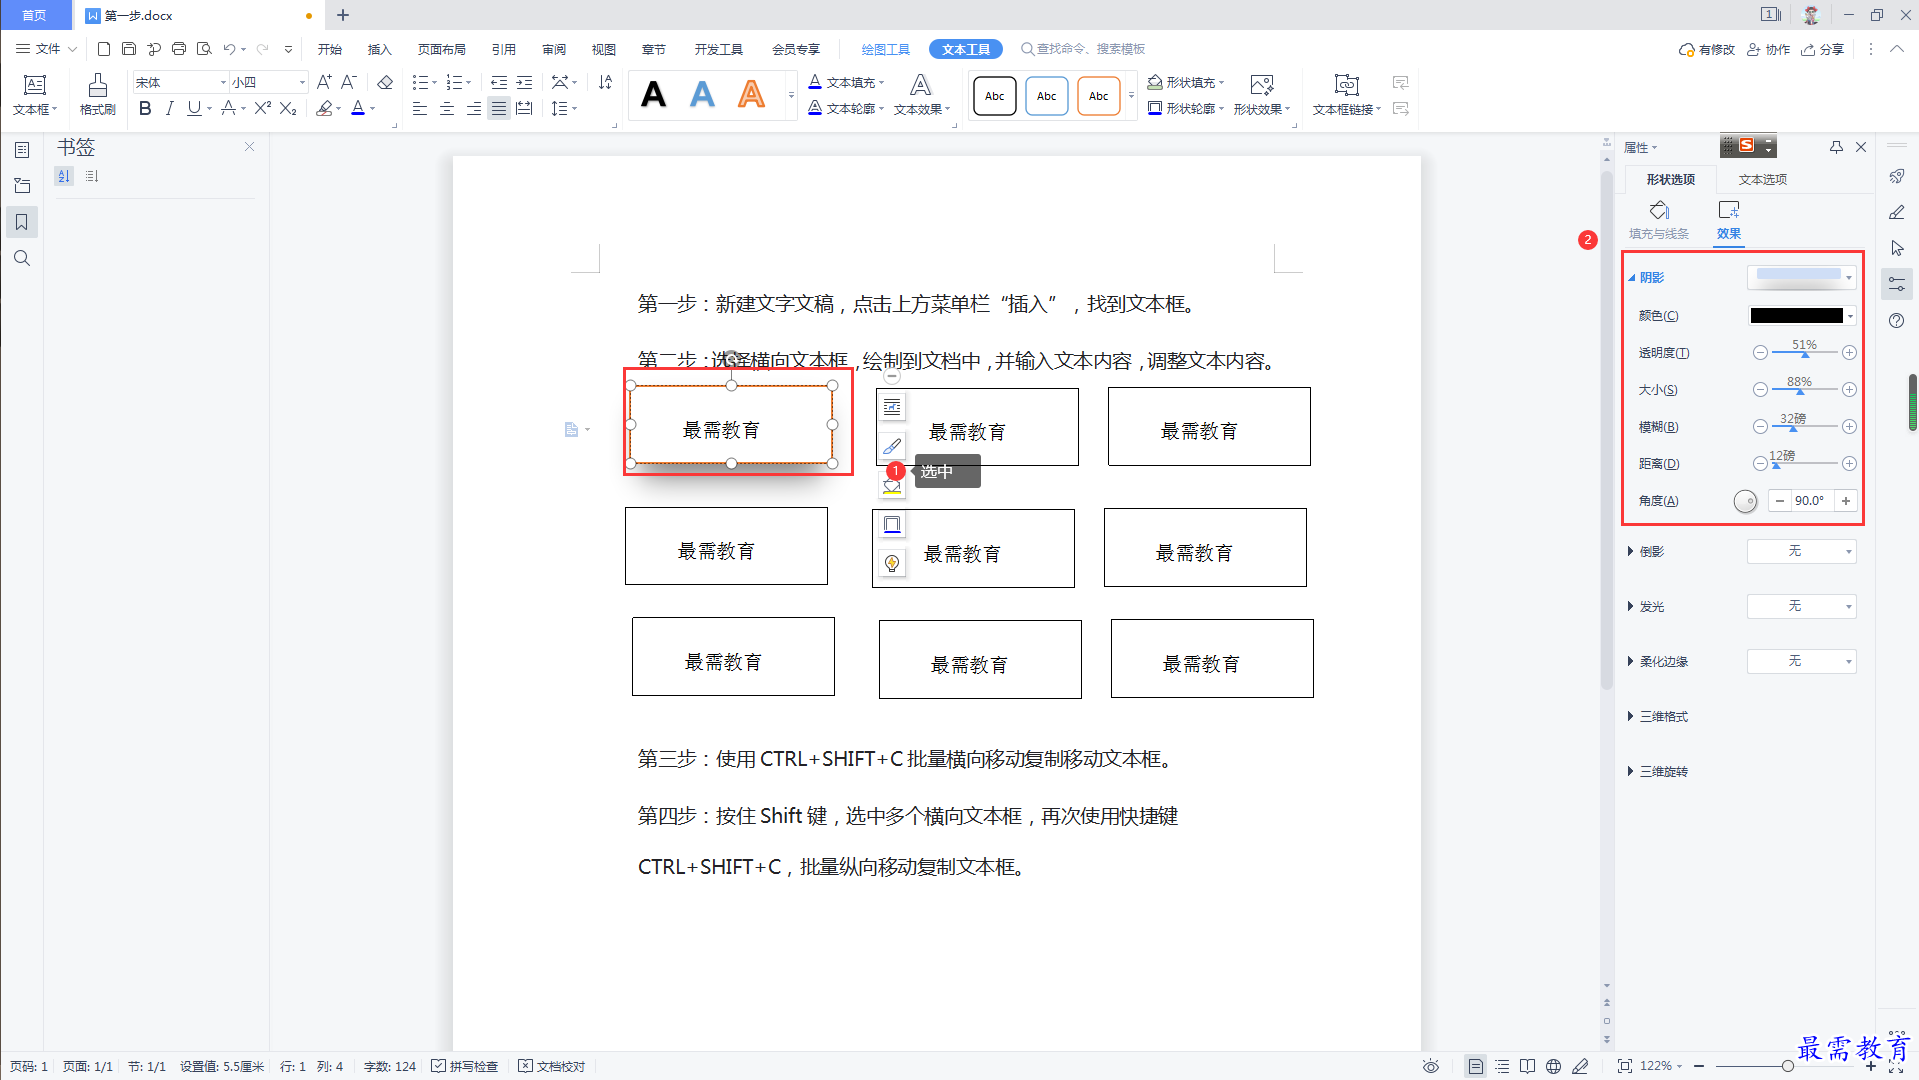Click the clear formatting eraser icon

385,82
